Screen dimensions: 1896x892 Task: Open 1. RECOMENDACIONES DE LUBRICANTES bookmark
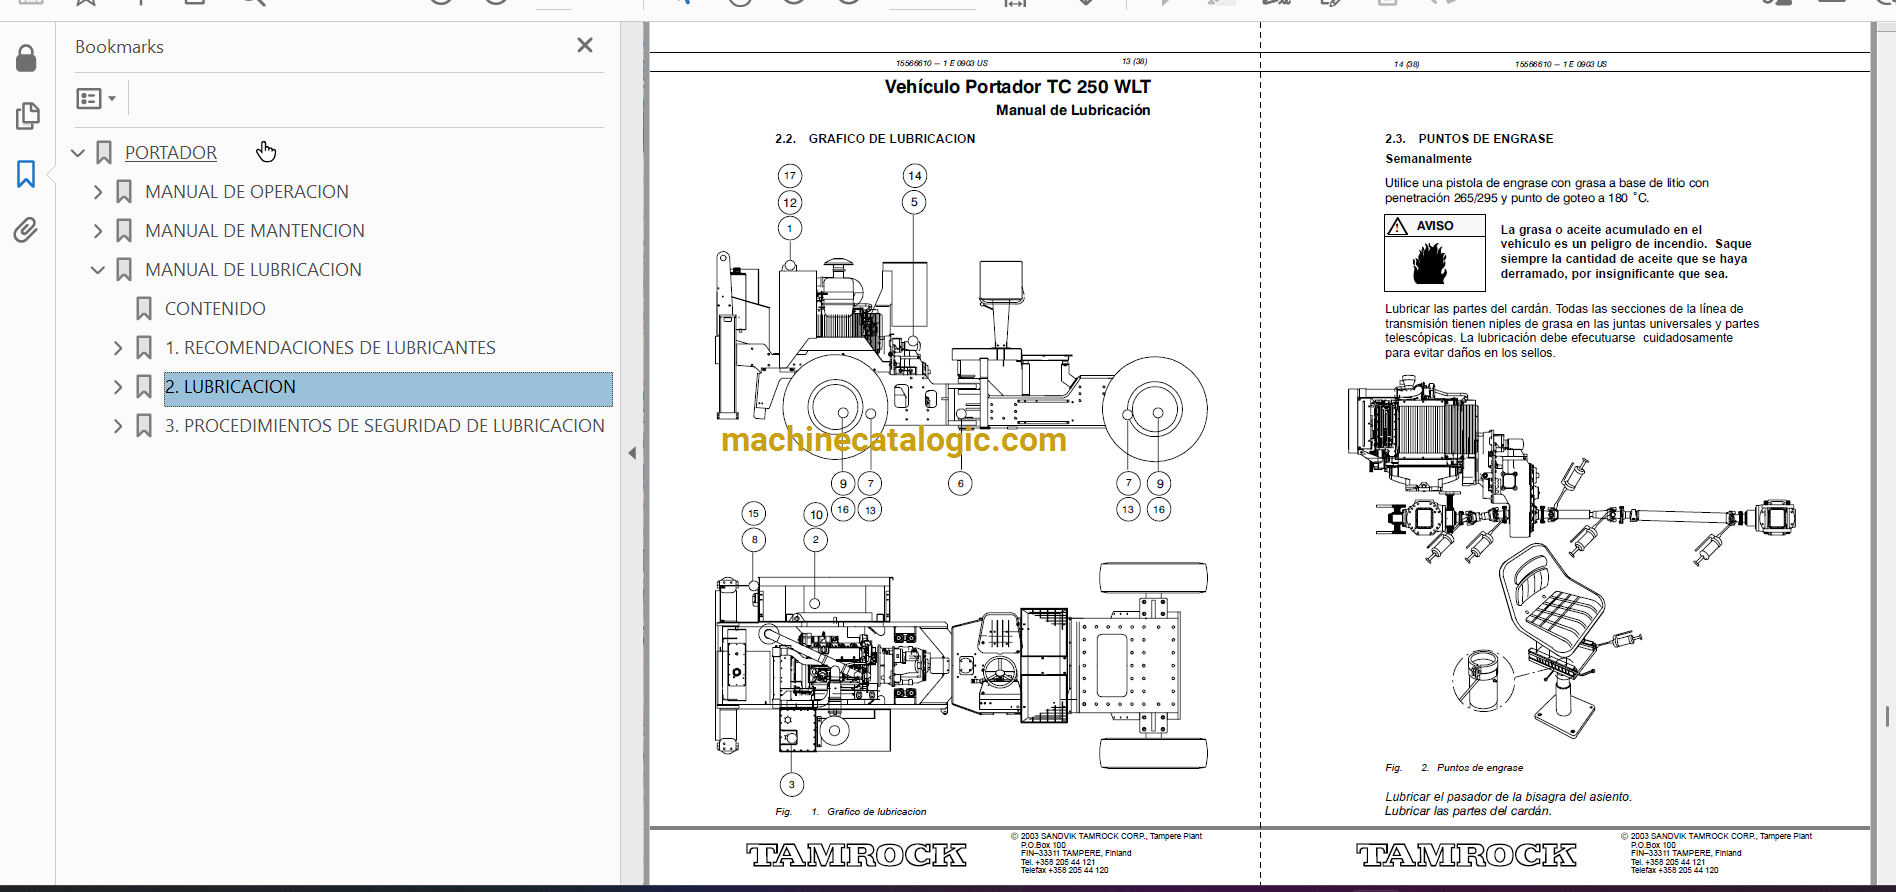[330, 348]
